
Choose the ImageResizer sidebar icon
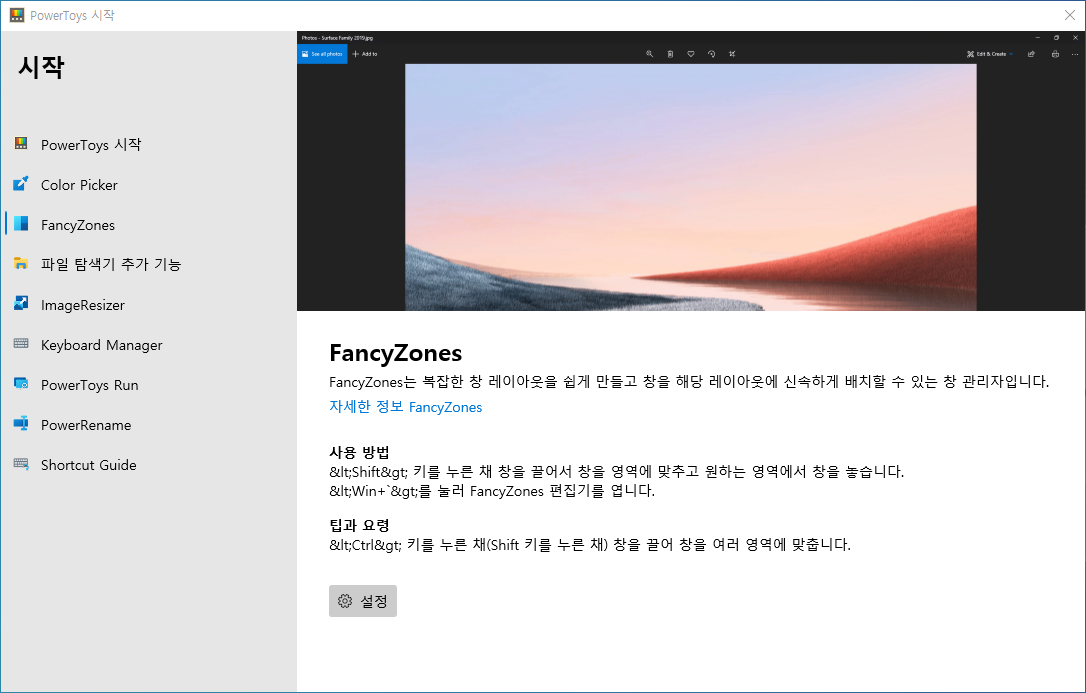[21, 303]
